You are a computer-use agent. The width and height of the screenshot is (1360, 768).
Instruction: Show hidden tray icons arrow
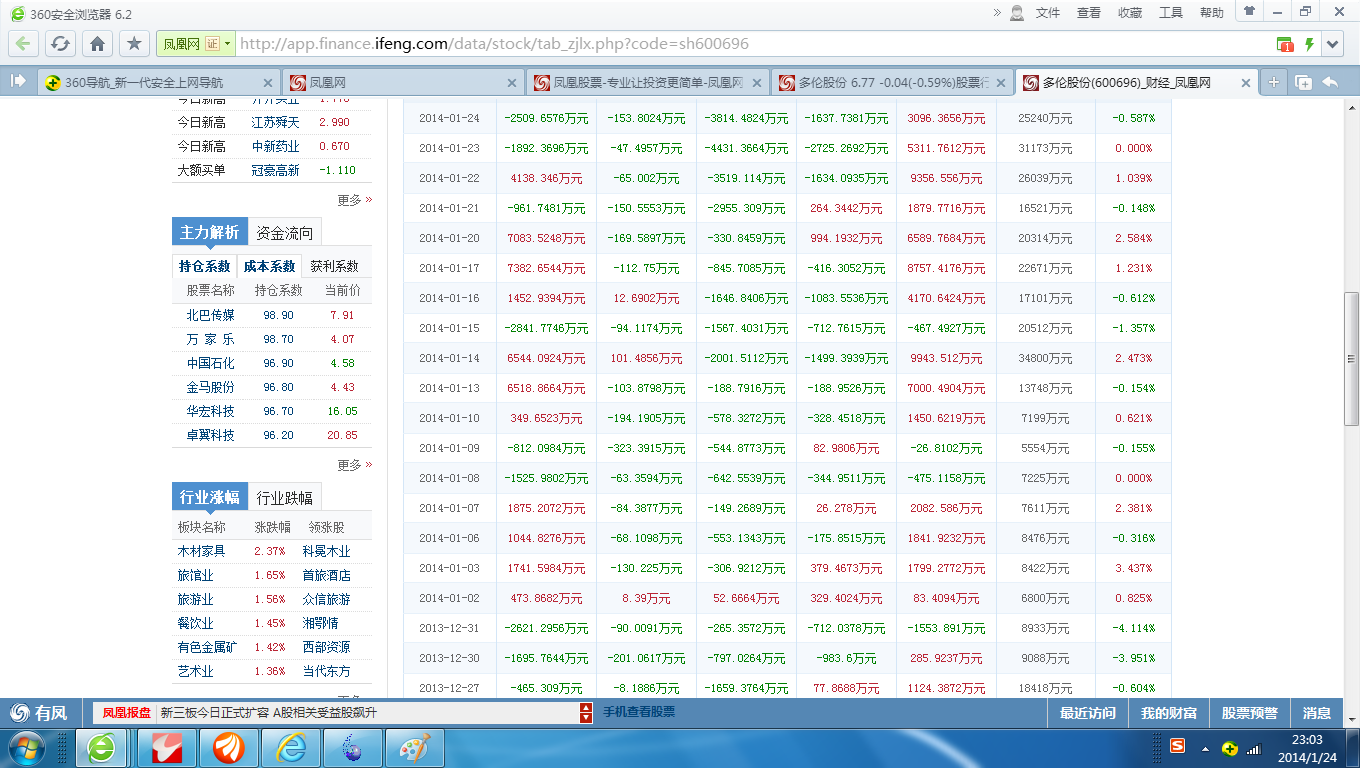coord(1206,748)
